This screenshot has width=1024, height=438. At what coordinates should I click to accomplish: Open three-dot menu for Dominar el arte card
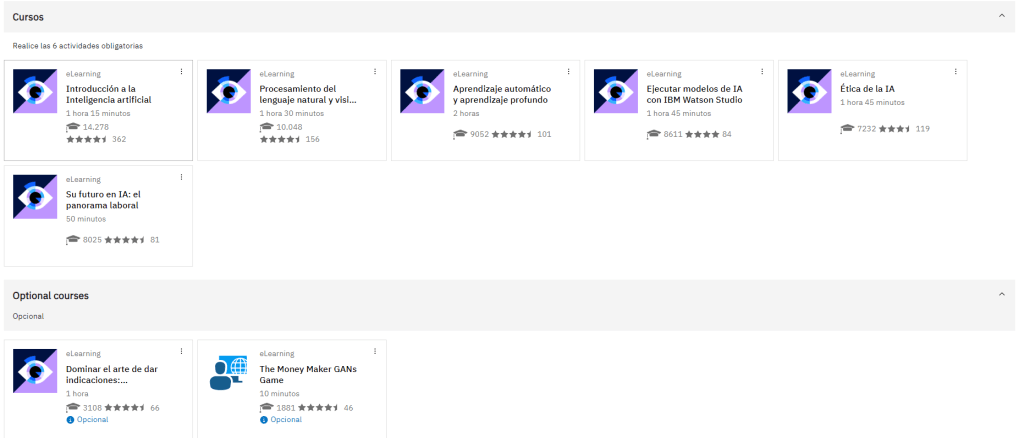tap(181, 351)
